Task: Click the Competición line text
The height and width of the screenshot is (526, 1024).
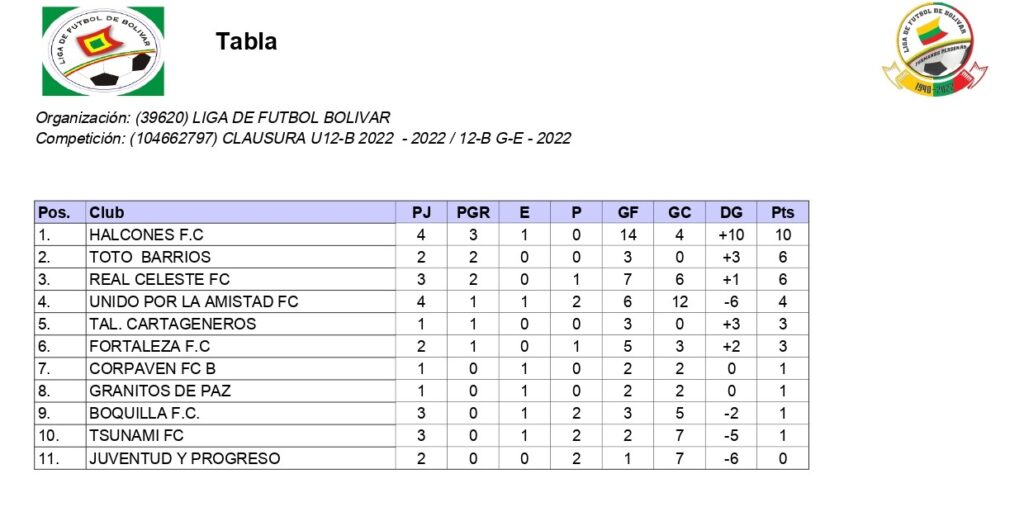Action: [302, 138]
